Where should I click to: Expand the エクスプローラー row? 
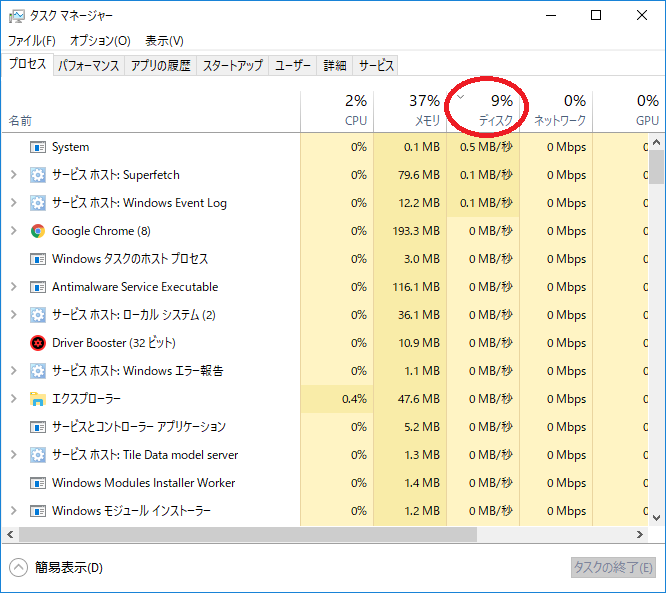[x=14, y=398]
